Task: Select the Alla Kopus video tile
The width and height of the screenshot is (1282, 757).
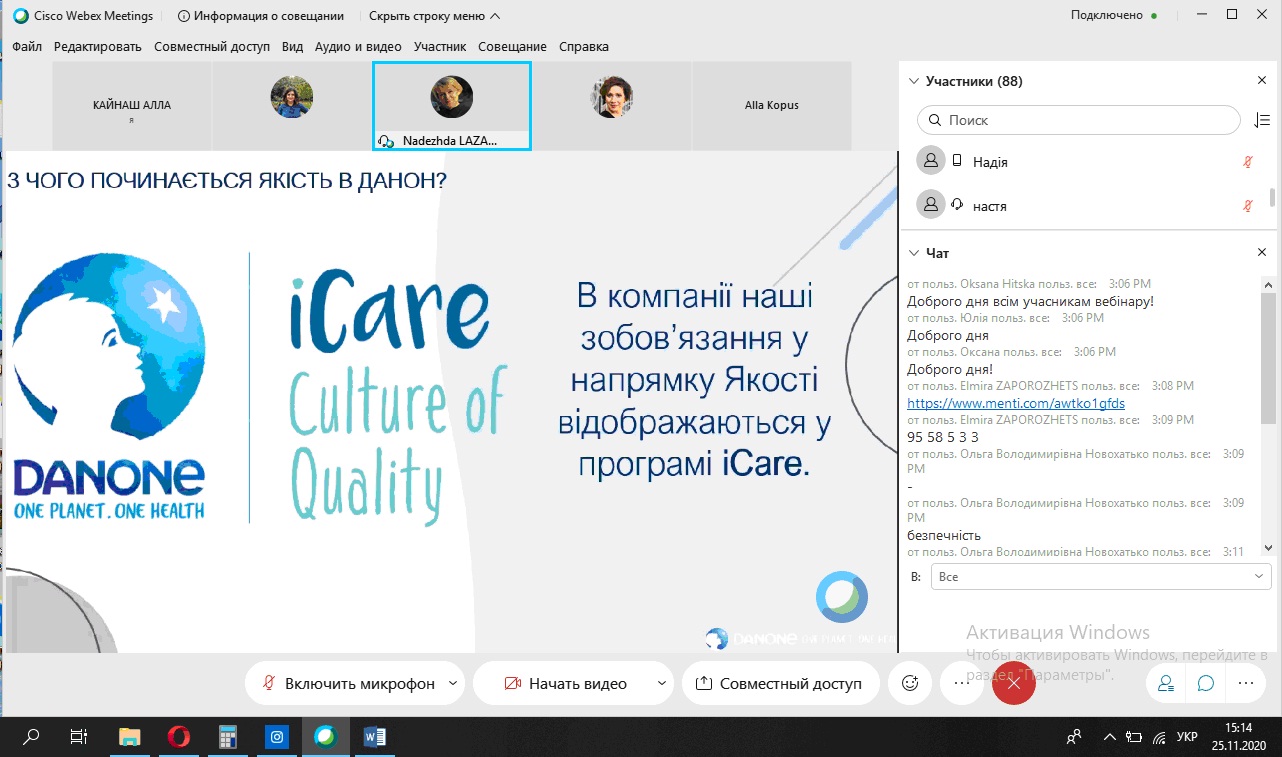Action: tap(772, 106)
